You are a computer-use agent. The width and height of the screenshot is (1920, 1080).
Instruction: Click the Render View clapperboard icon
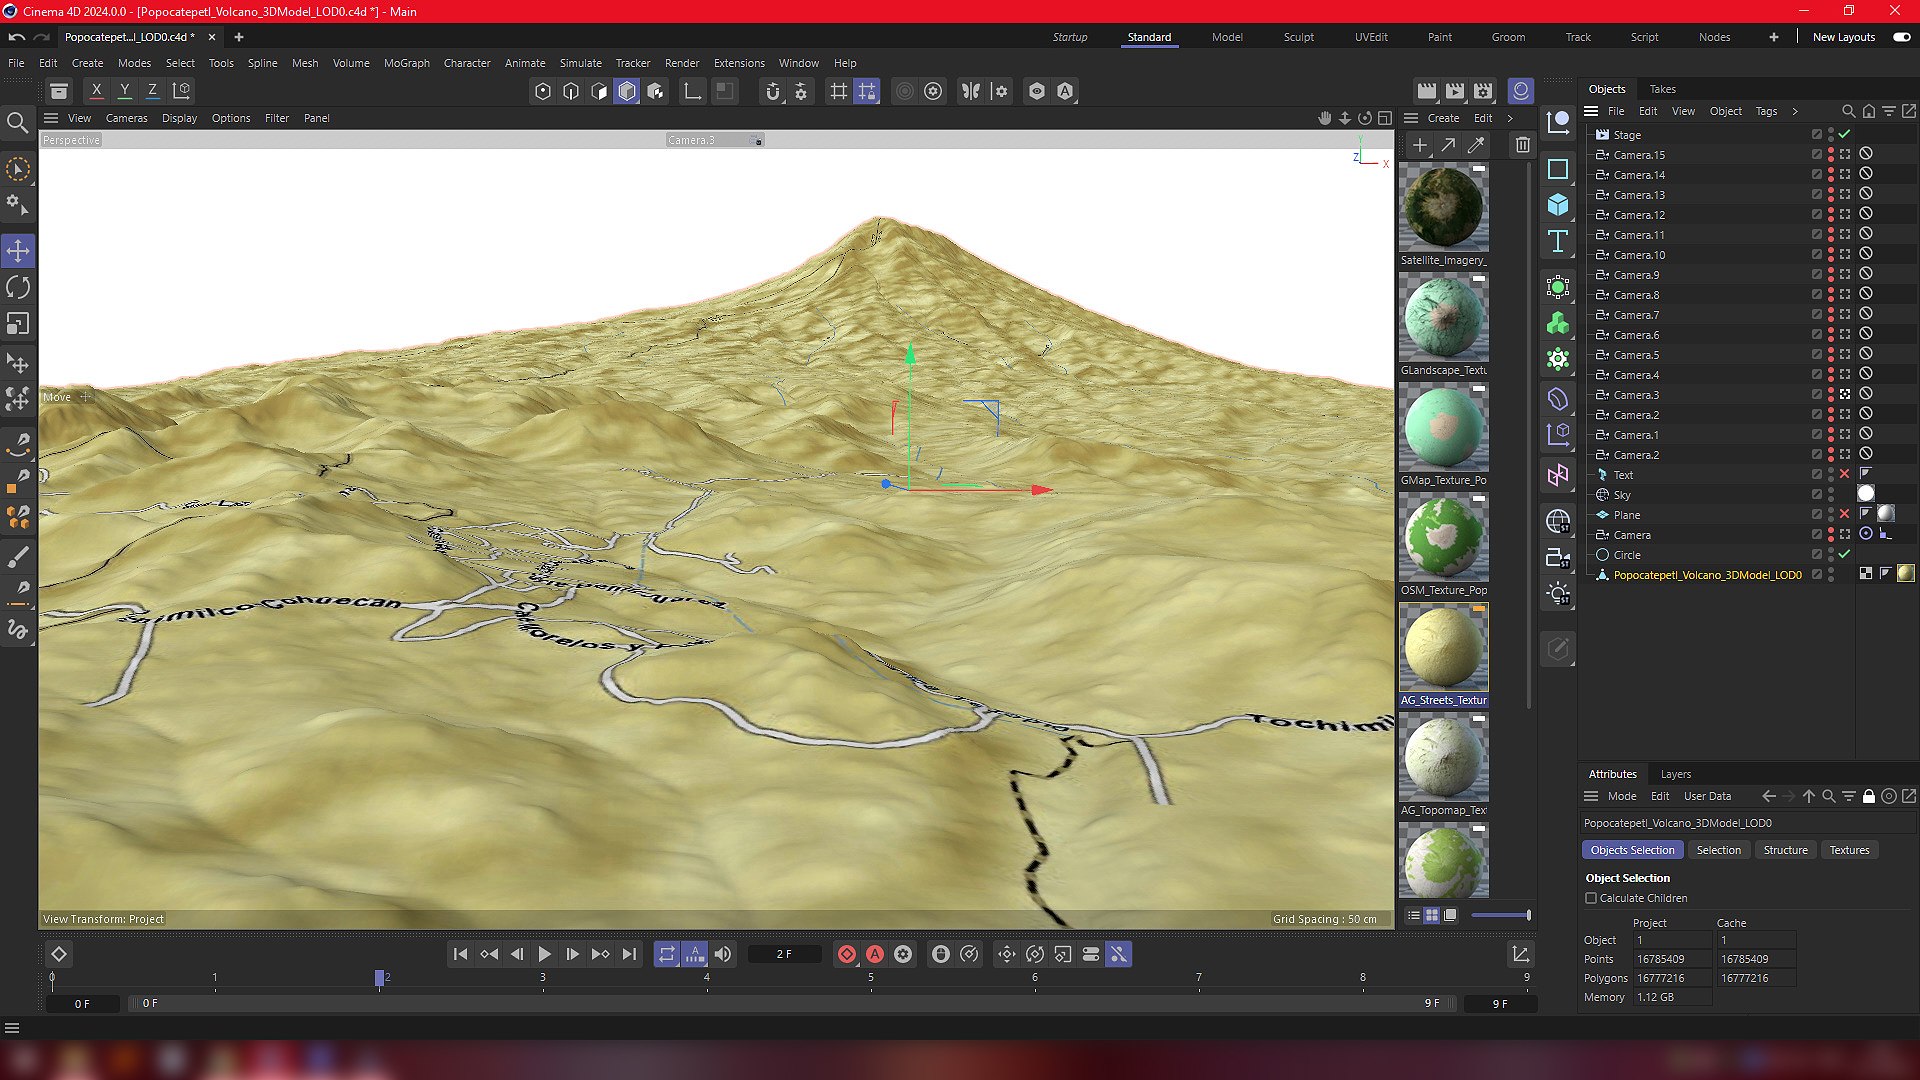[x=1427, y=91]
